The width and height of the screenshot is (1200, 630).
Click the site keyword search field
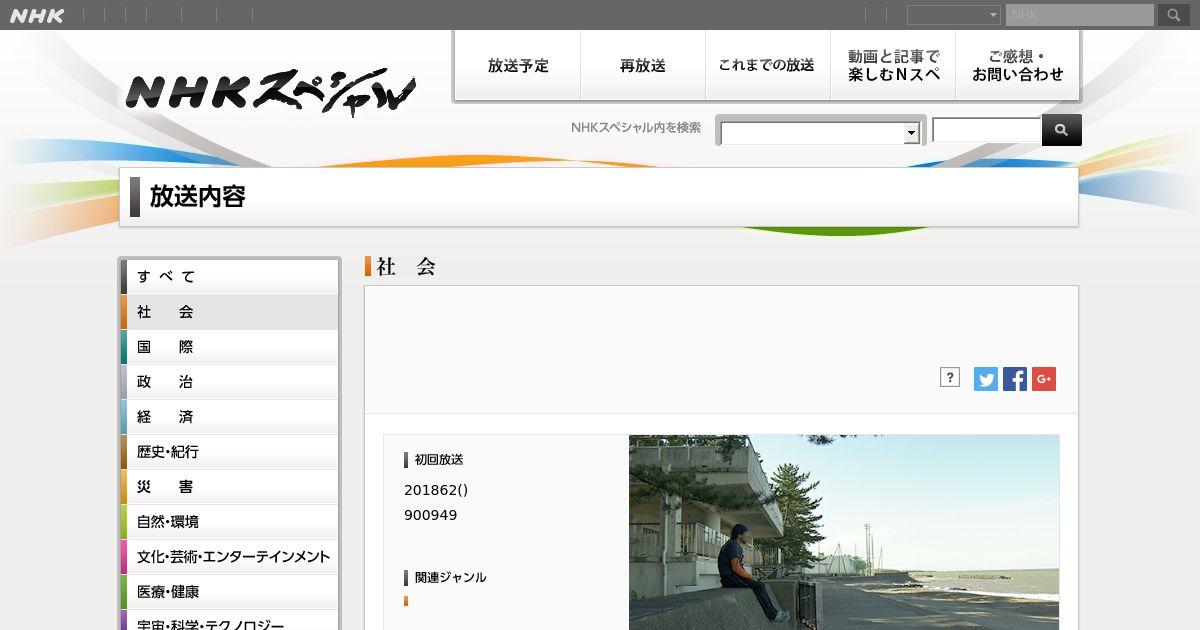[x=987, y=130]
